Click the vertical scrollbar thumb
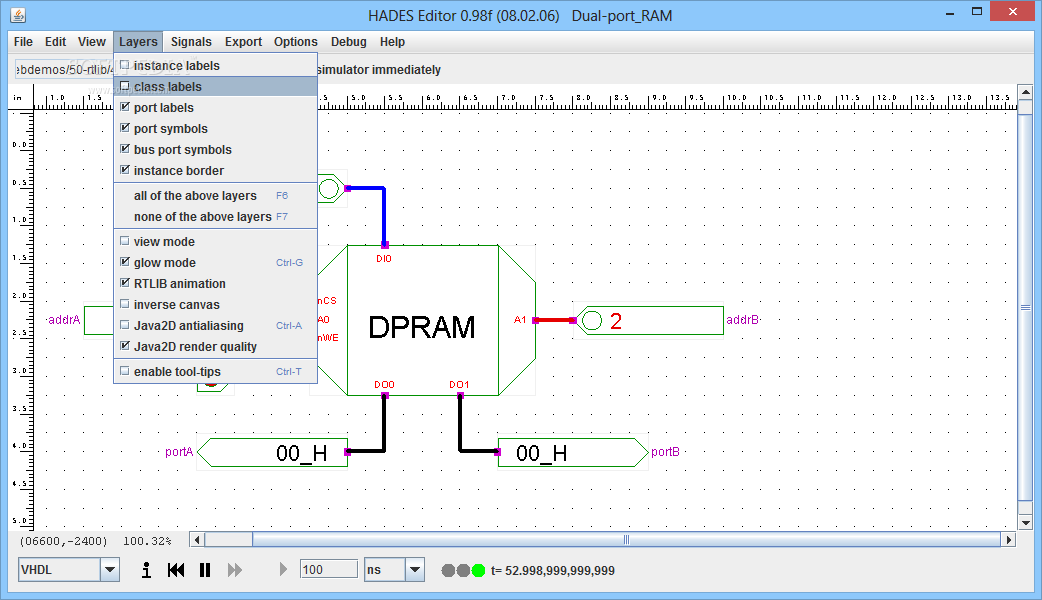This screenshot has height=600, width=1042. pos(1025,308)
